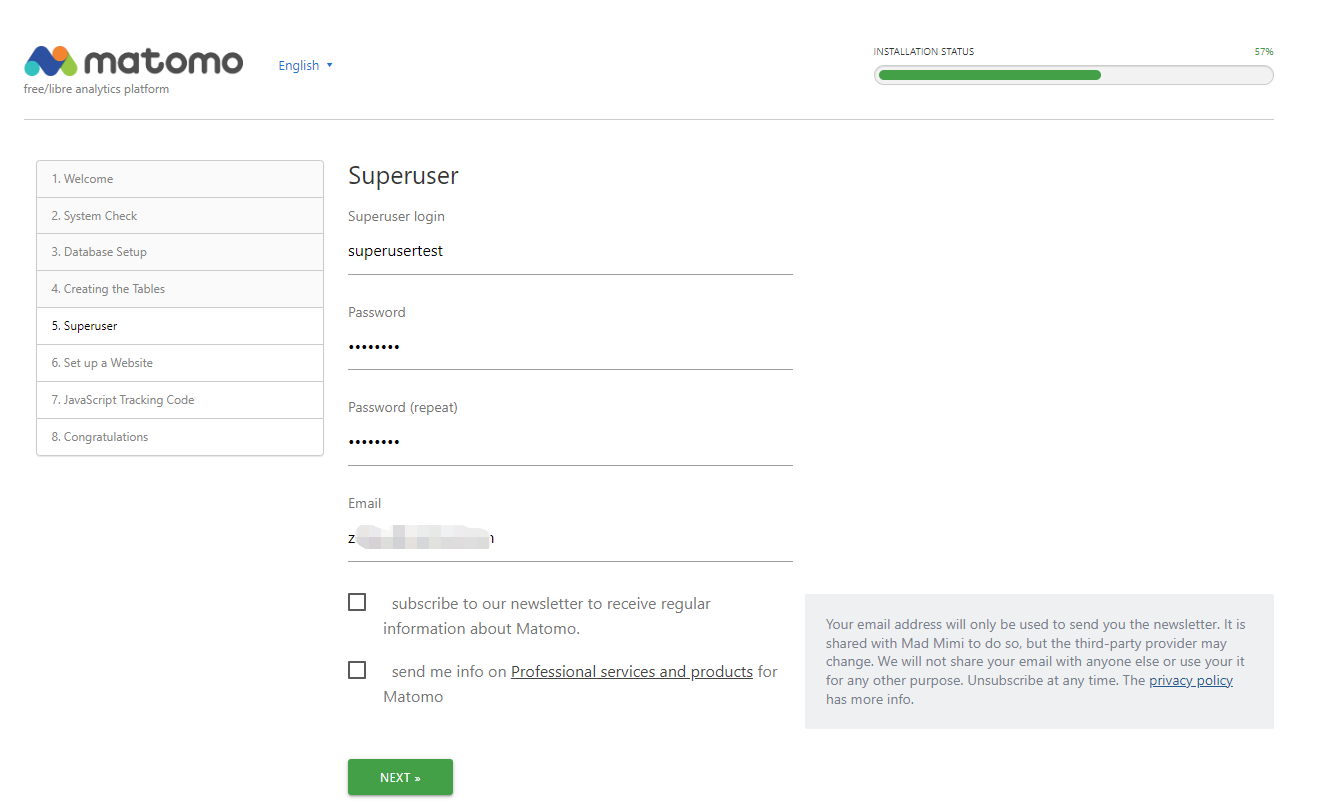Select the Superuser step
1331x807 pixels.
[180, 326]
